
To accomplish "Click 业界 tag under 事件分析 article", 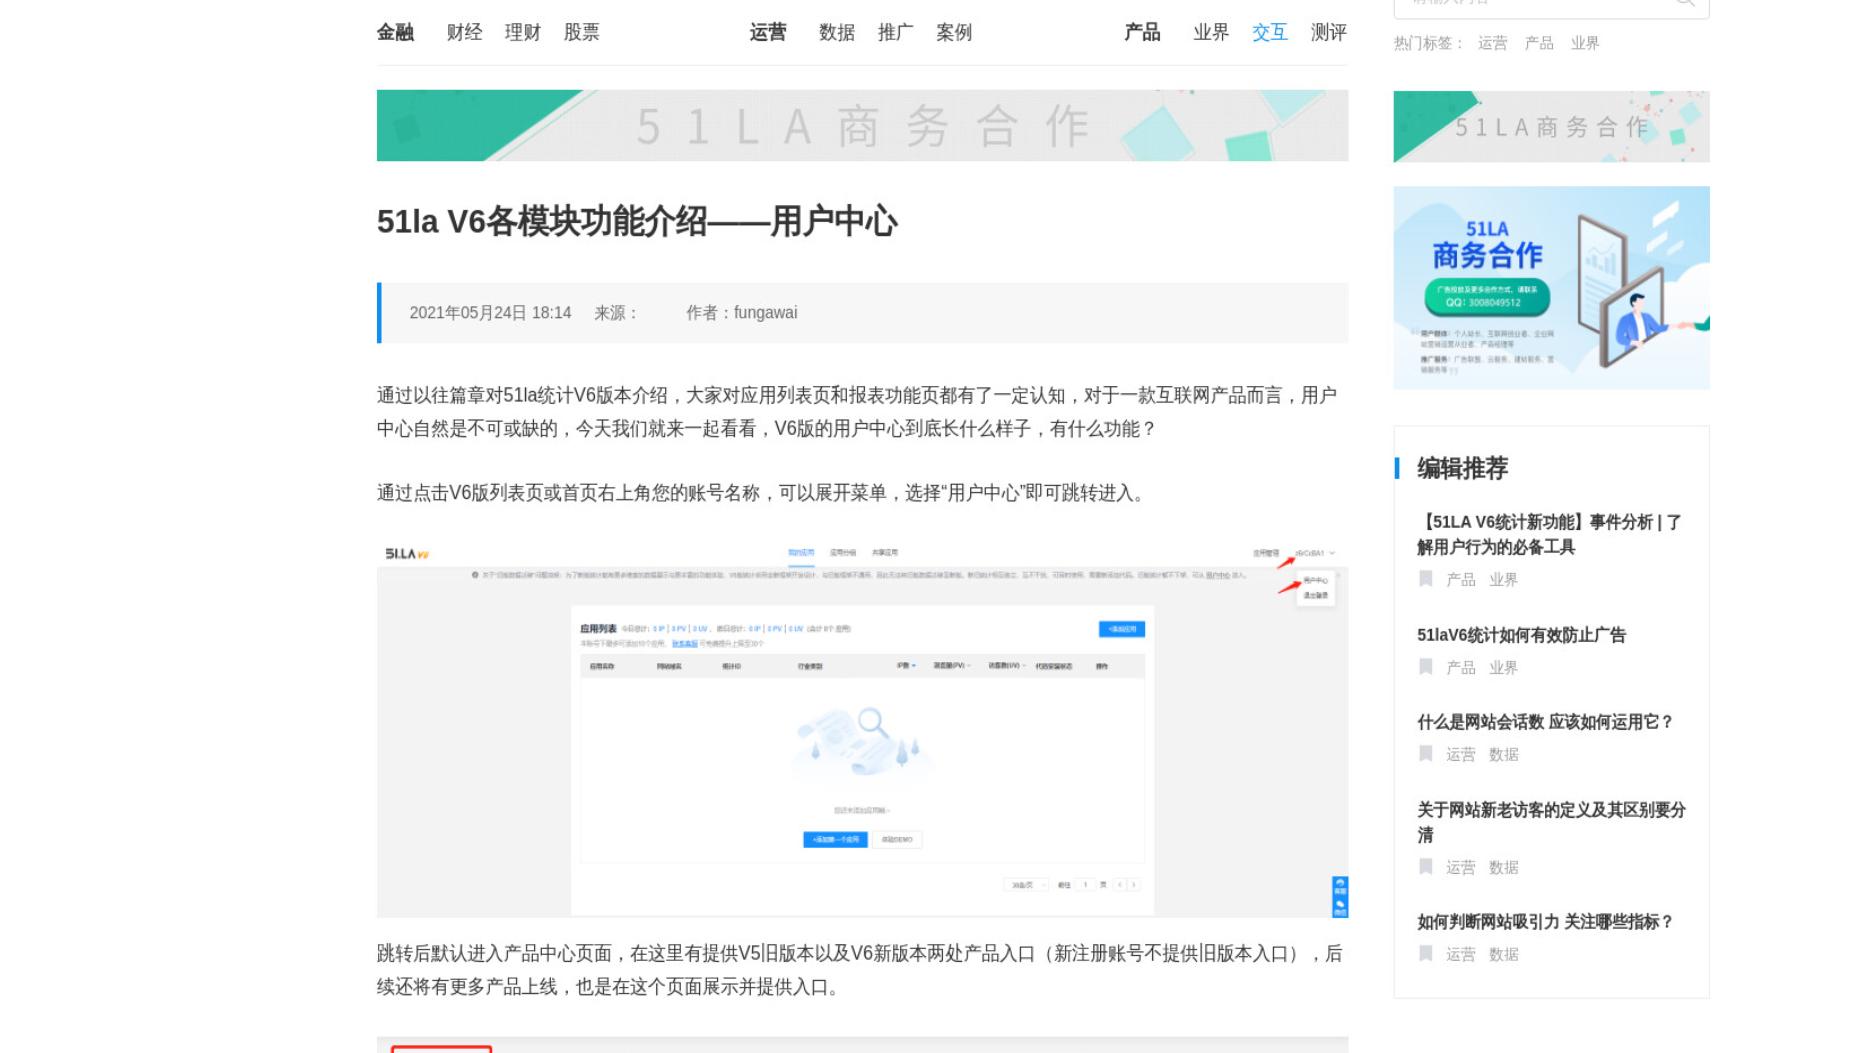I will point(1503,579).
